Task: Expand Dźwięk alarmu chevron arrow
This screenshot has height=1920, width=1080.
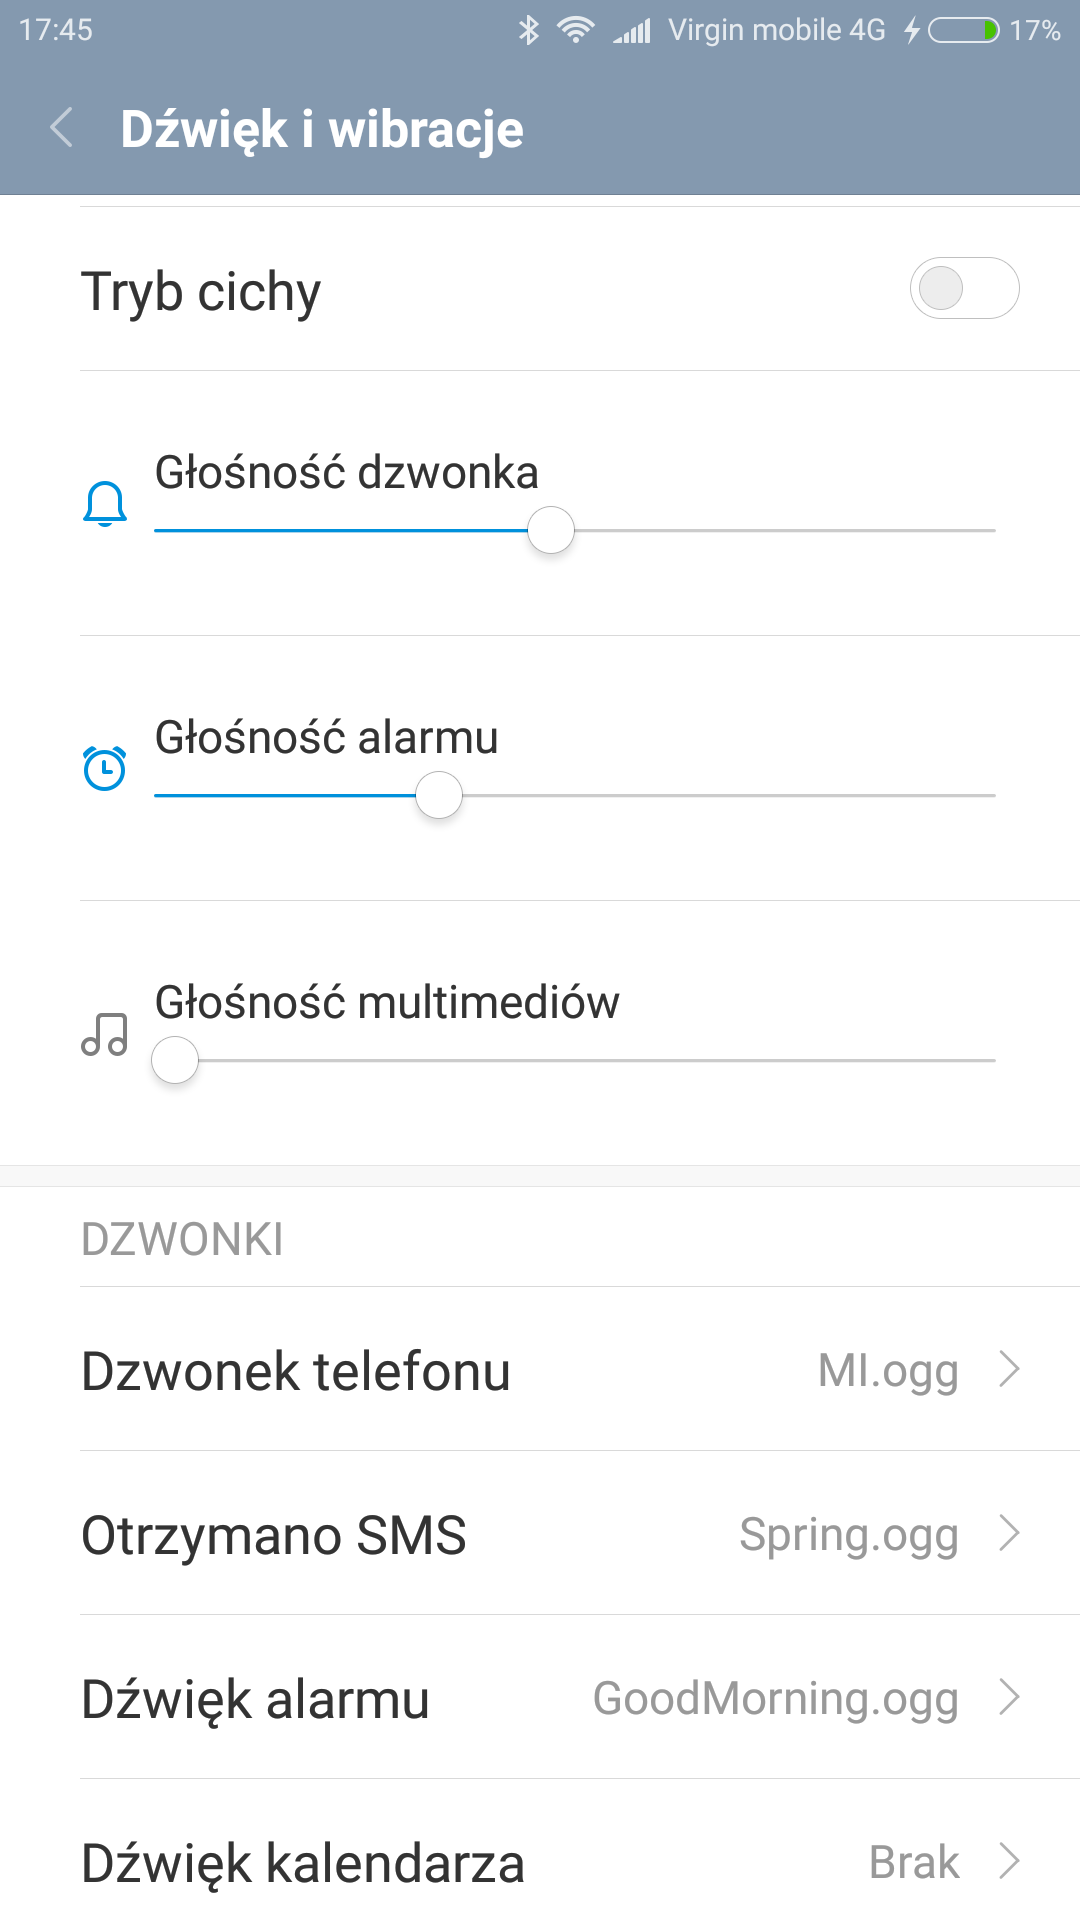Action: (1009, 1697)
